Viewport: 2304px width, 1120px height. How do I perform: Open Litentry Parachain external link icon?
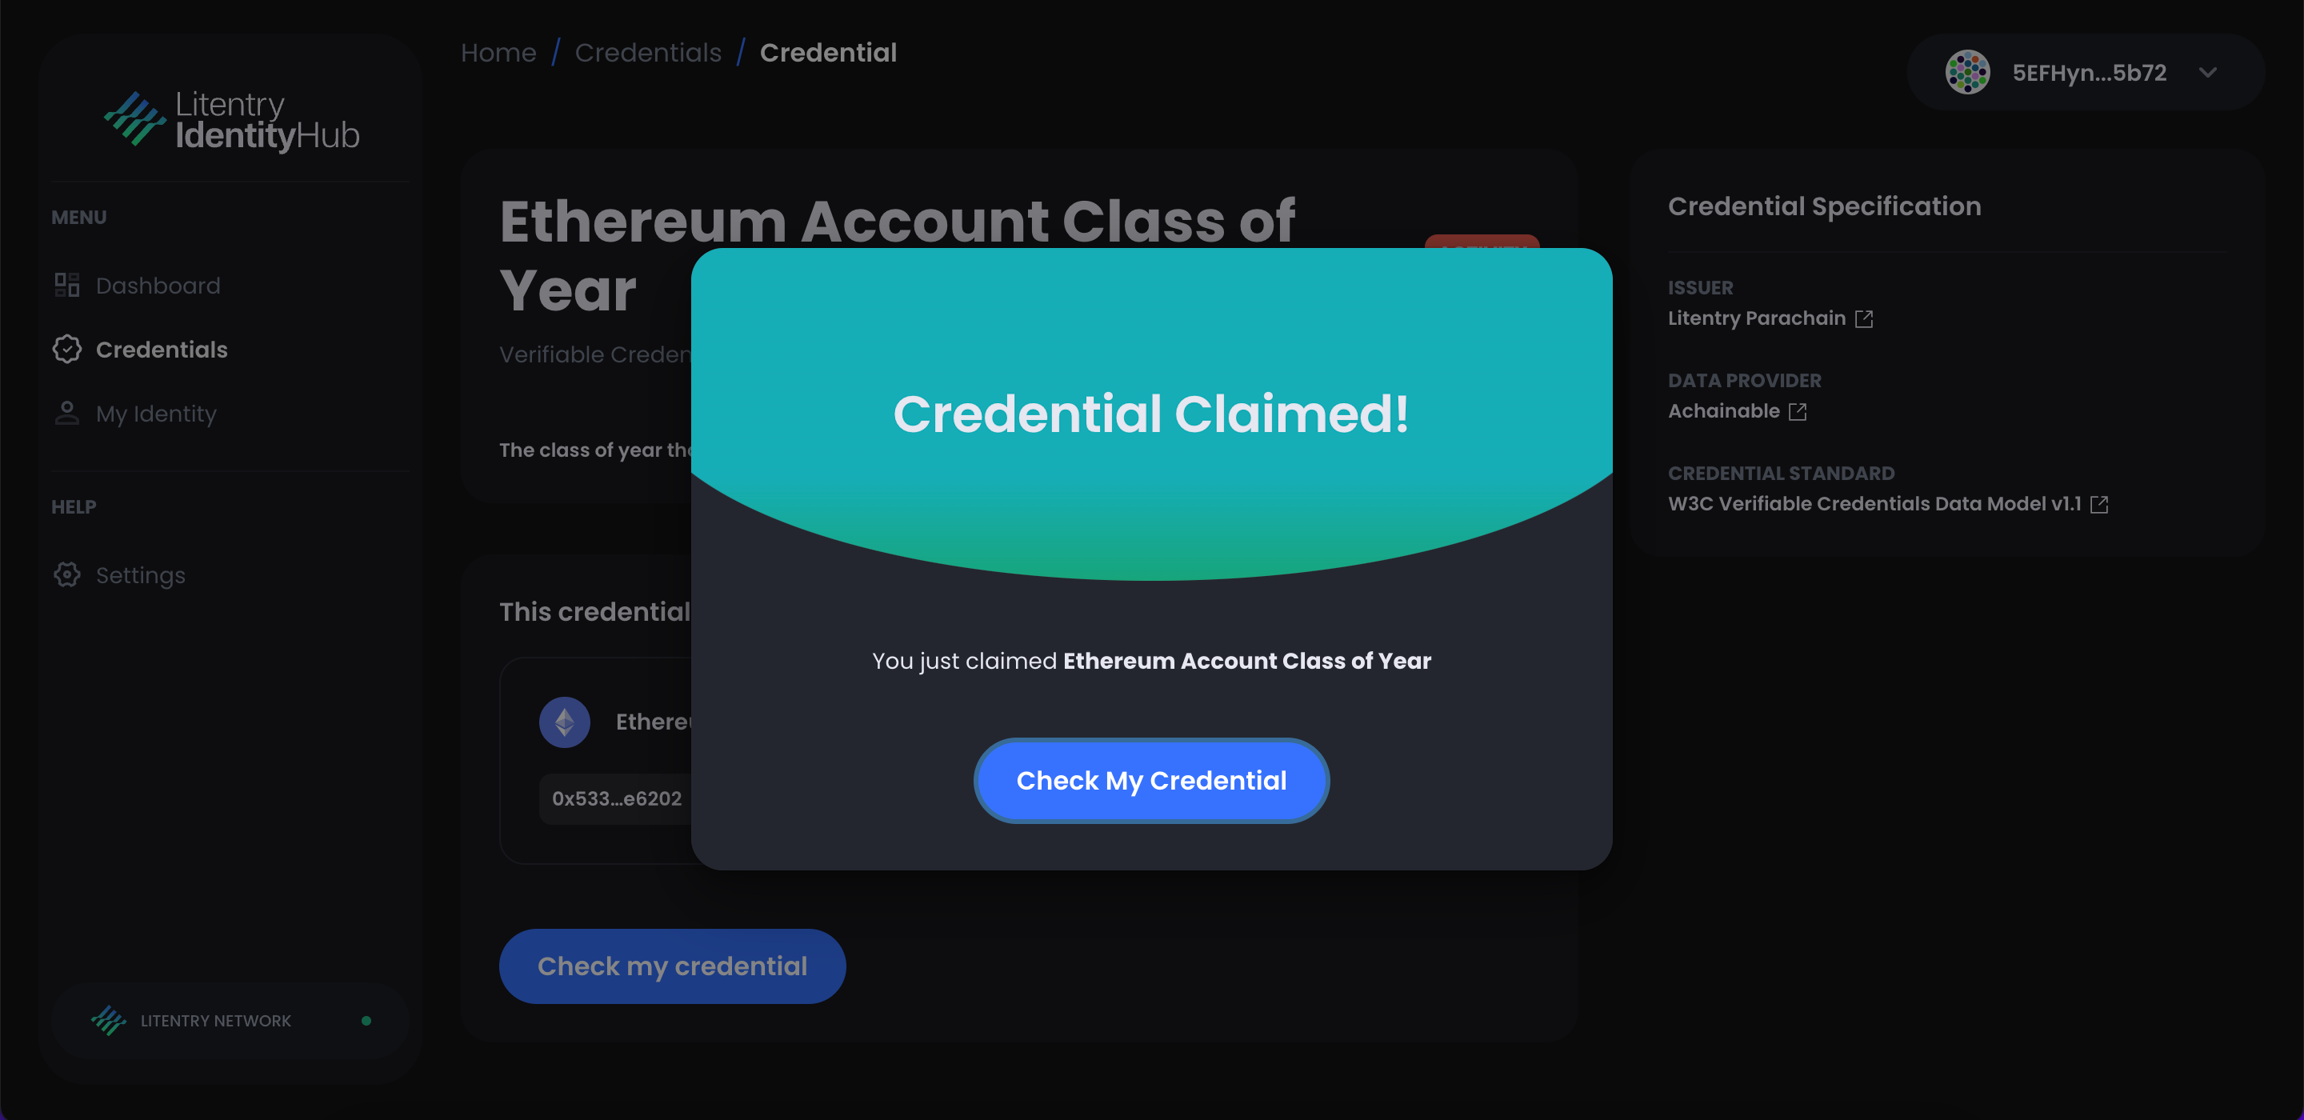[1864, 318]
